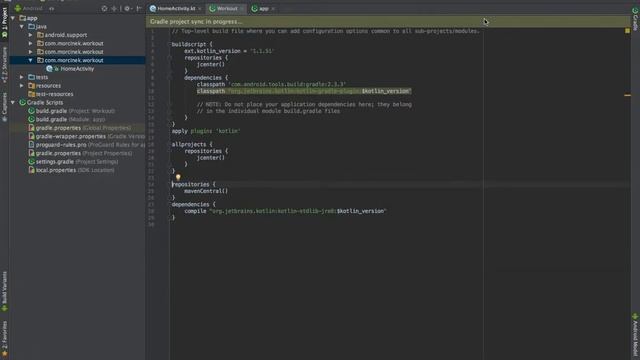Image resolution: width=640 pixels, height=360 pixels.
Task: Open proguard-rules.pro file
Action: click(x=87, y=145)
